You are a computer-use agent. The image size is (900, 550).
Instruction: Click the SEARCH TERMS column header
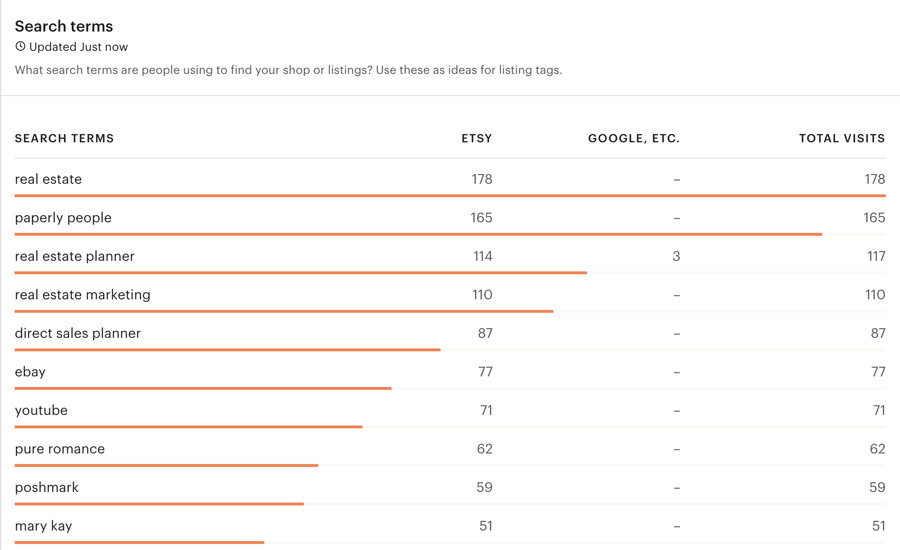(x=64, y=138)
